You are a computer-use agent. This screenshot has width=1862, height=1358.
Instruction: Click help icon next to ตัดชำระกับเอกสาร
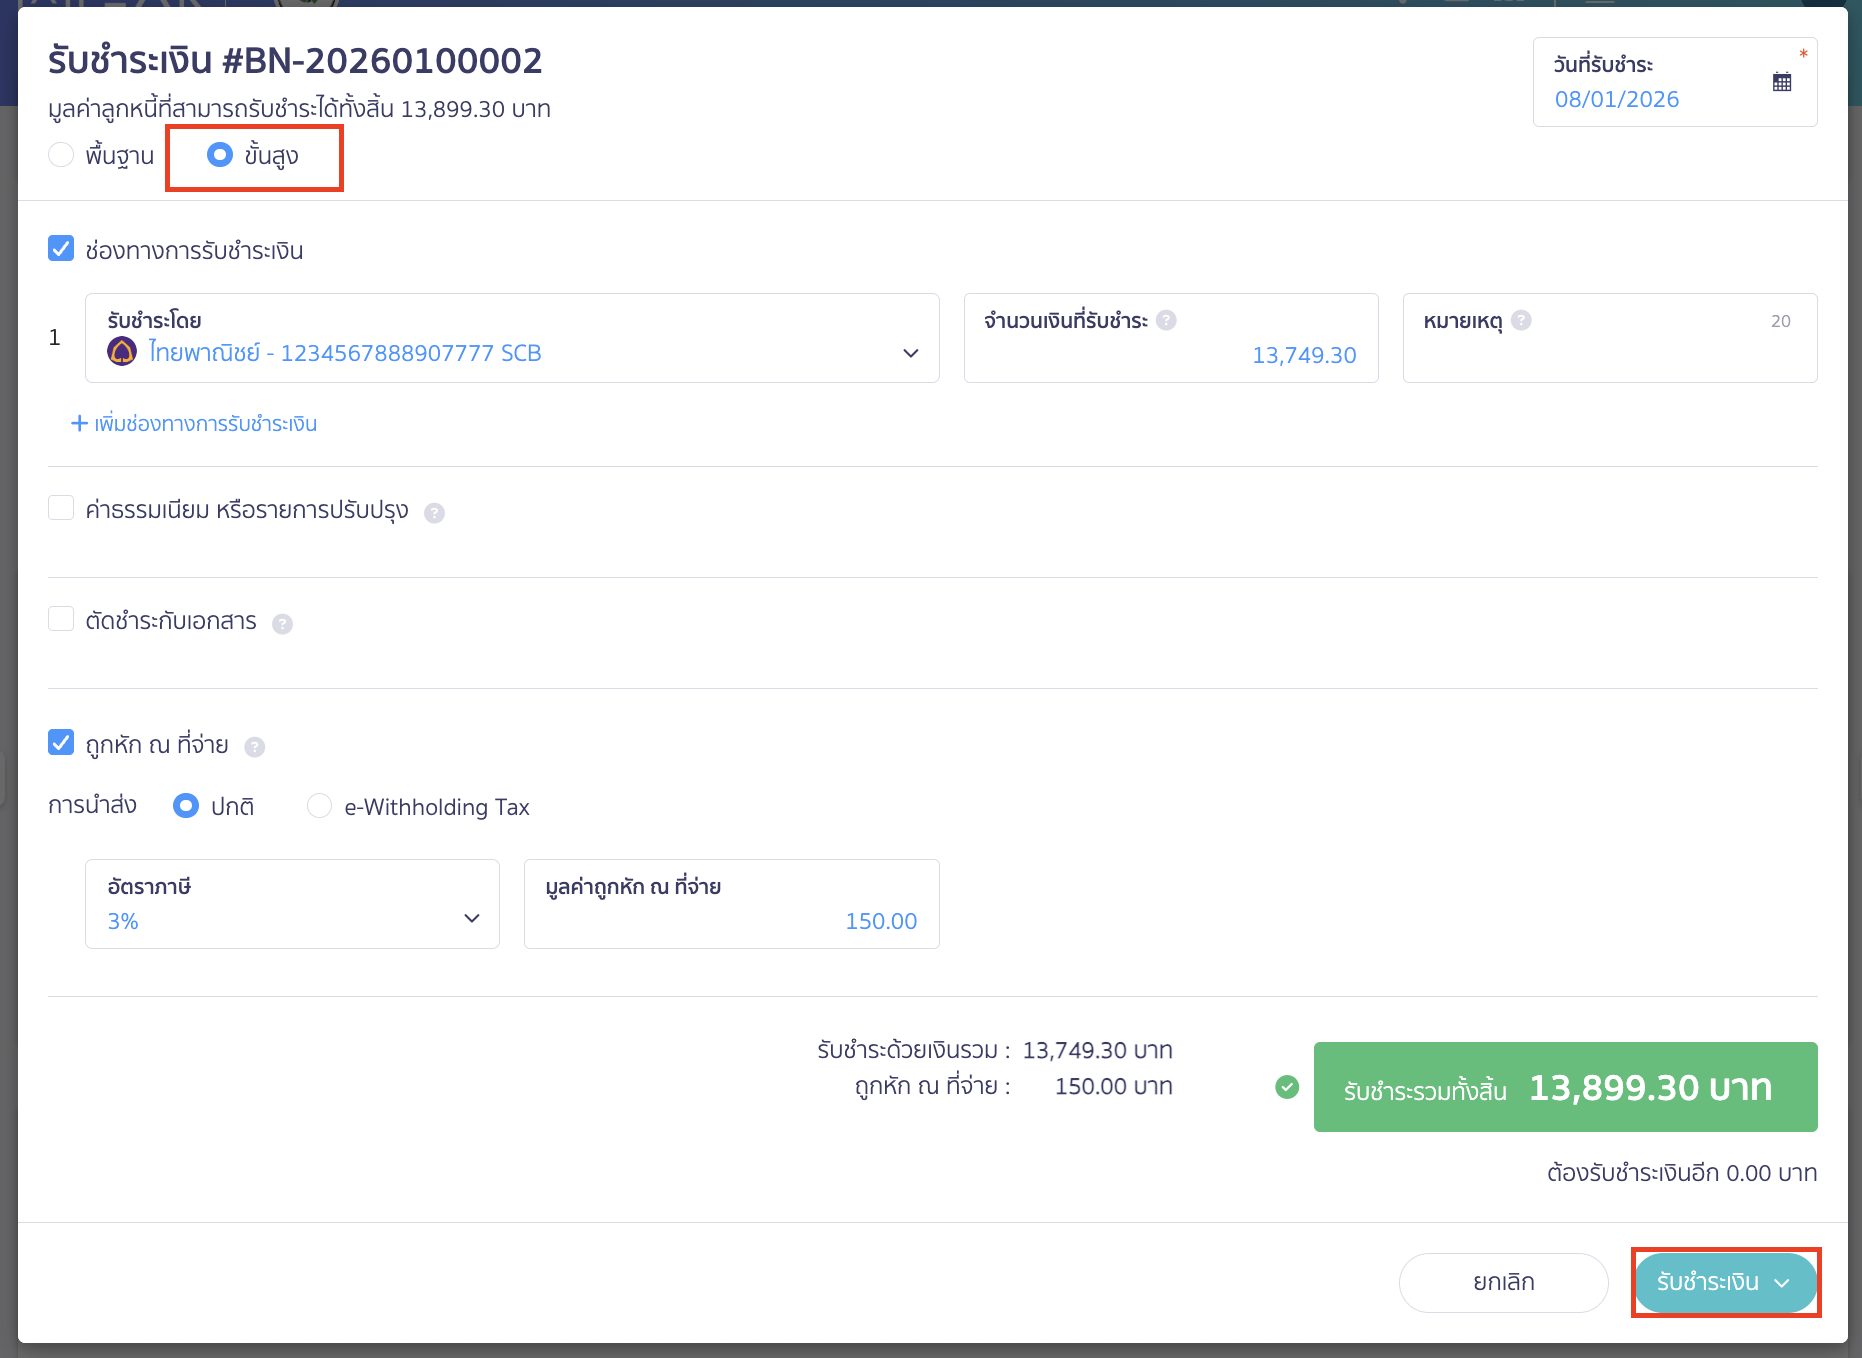(283, 623)
